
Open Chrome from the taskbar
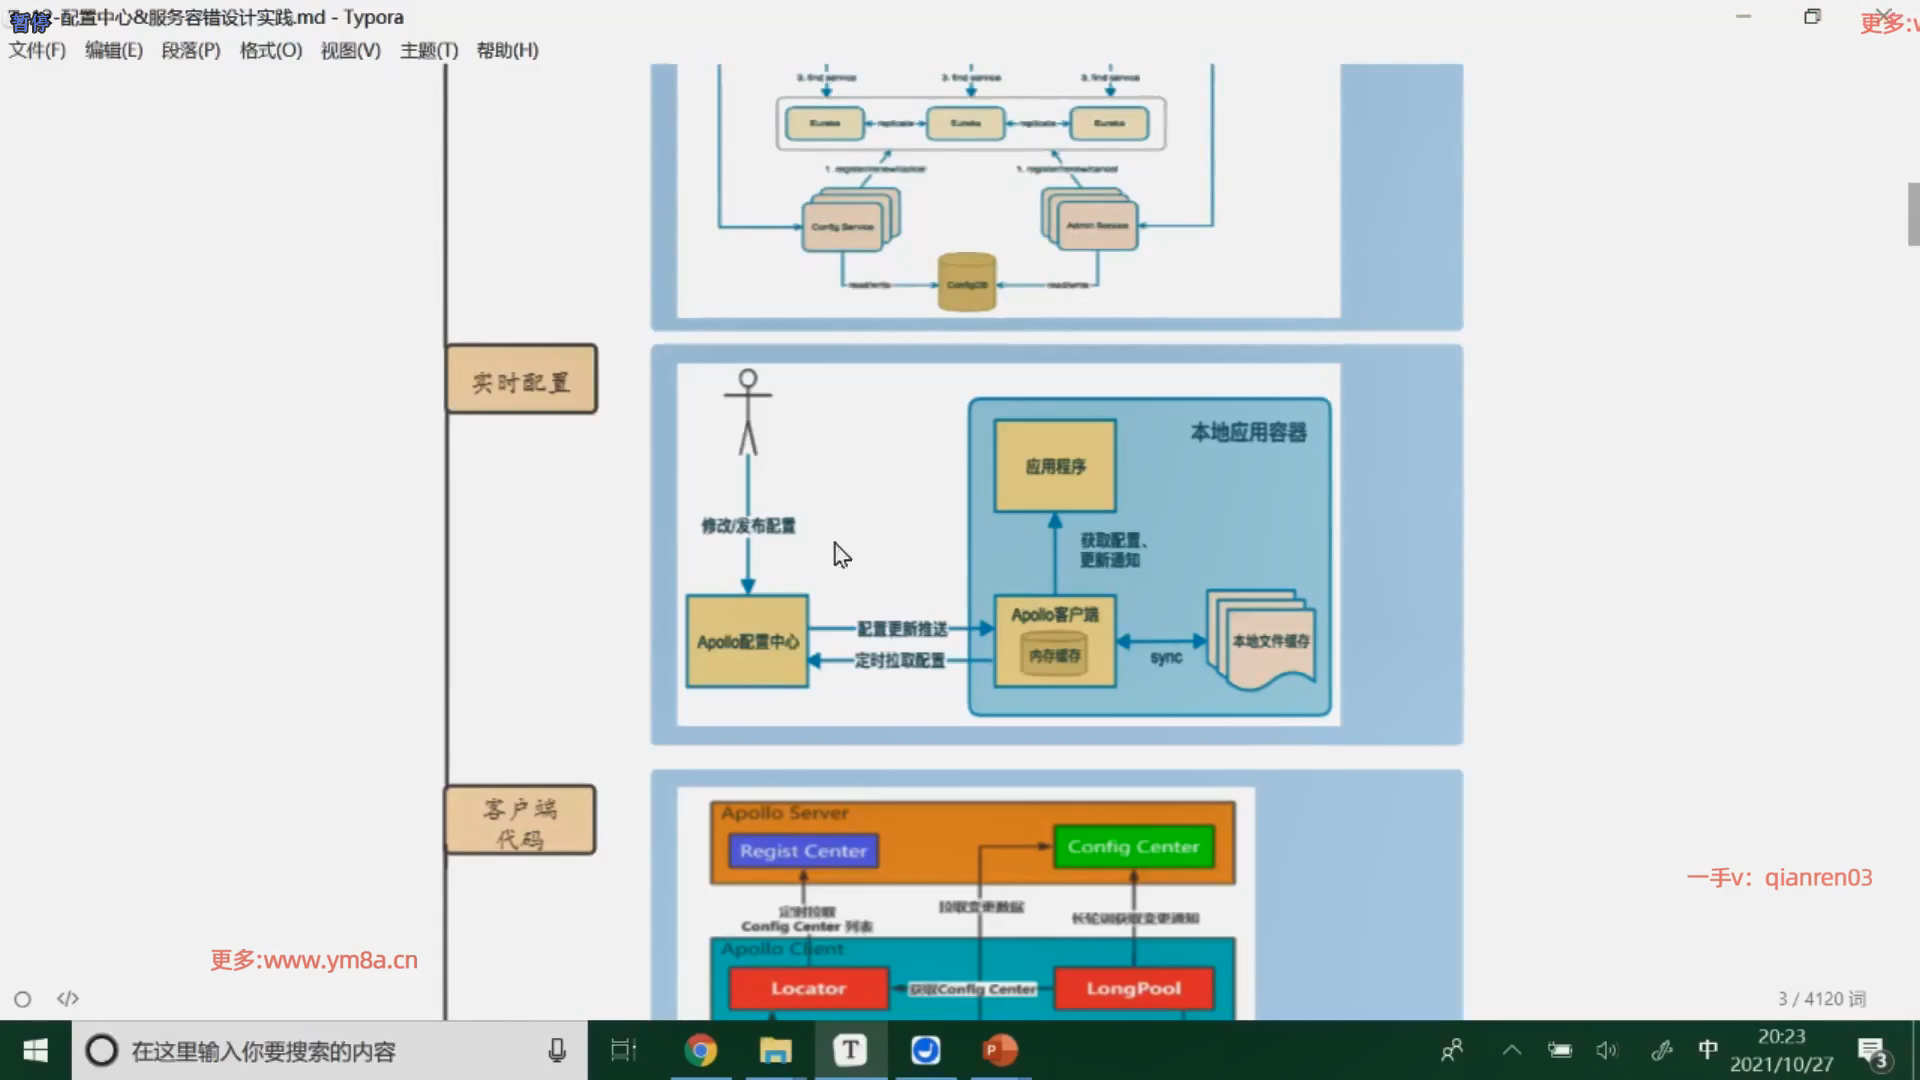(x=700, y=1050)
